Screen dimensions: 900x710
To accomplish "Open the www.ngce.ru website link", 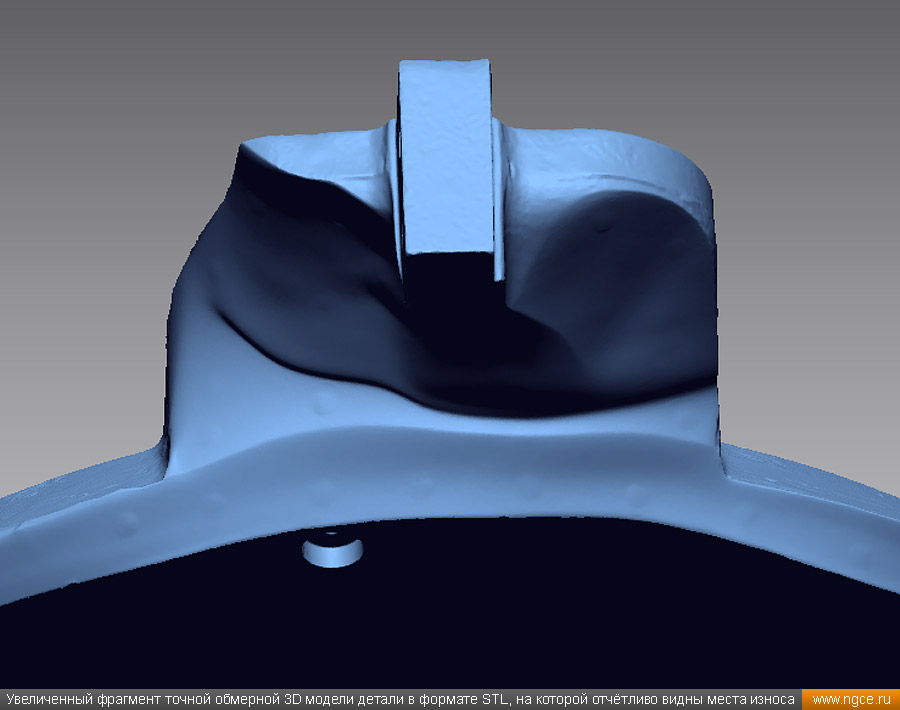I will [x=851, y=700].
